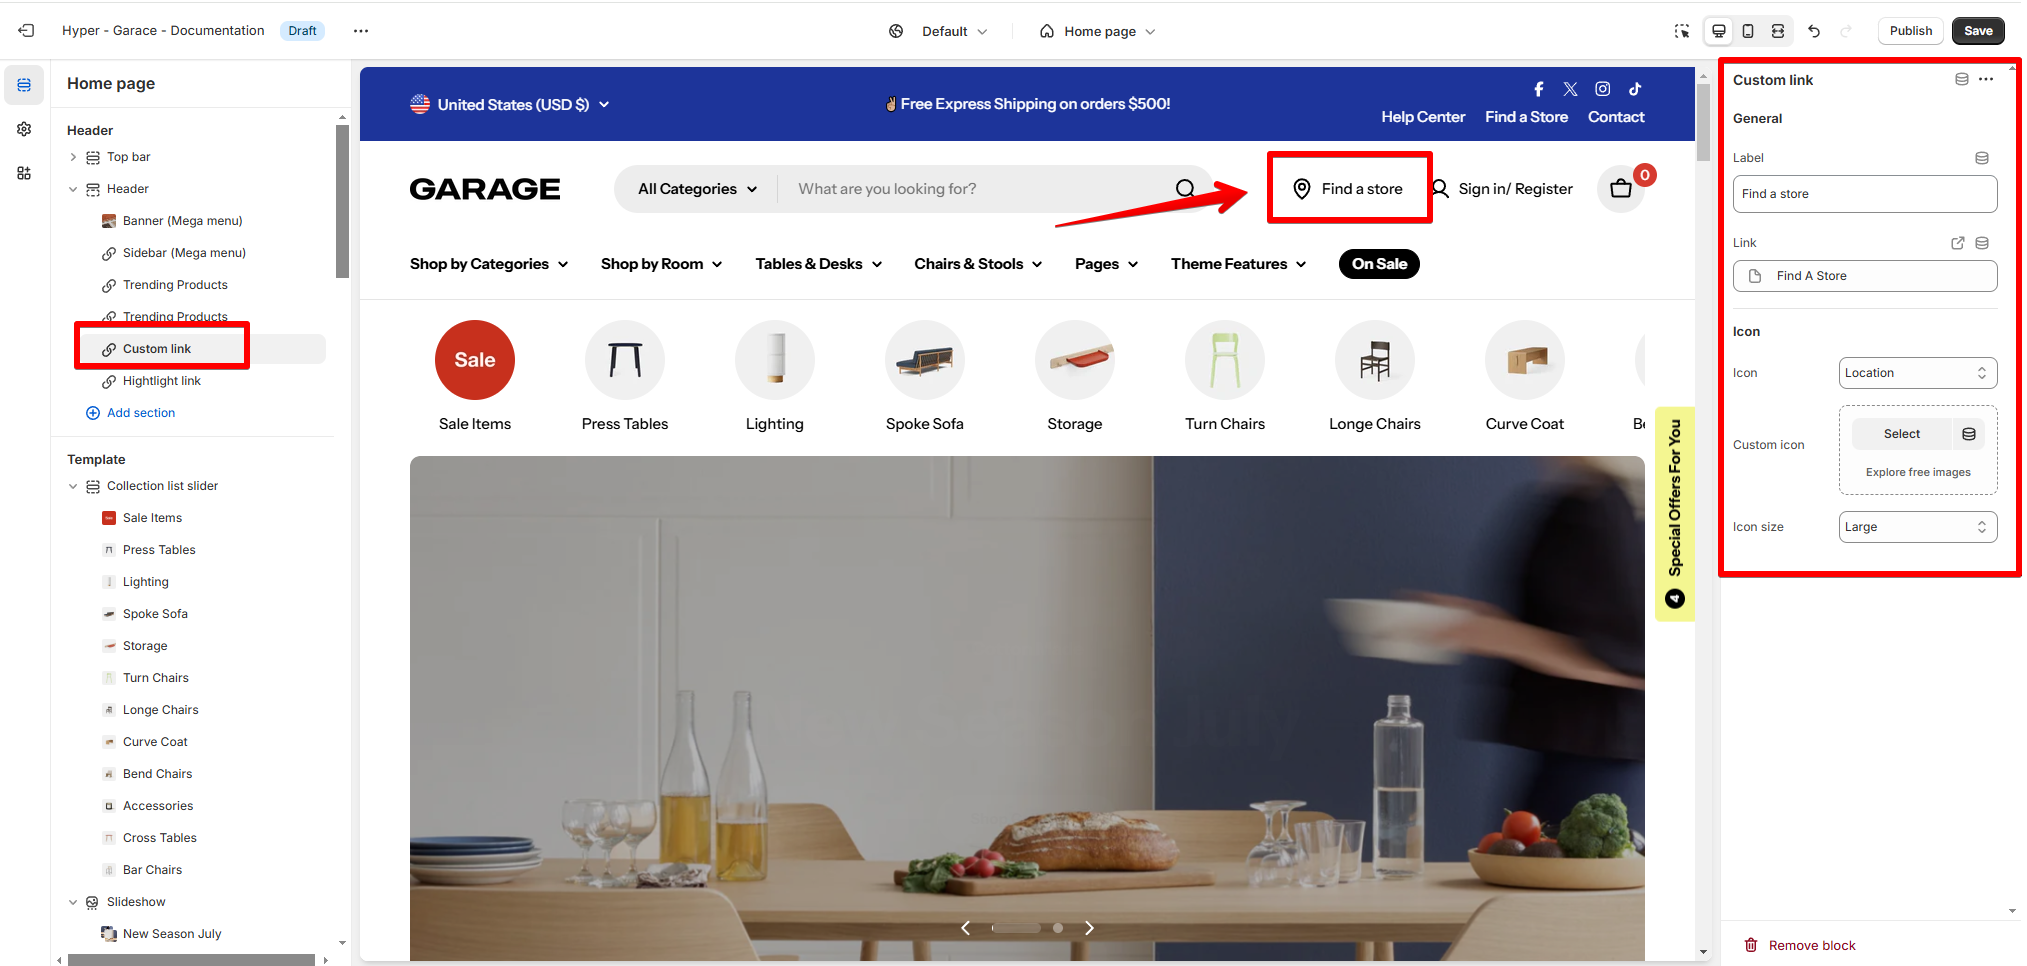
Task: Open the Default theme context dropdown
Action: pos(938,31)
